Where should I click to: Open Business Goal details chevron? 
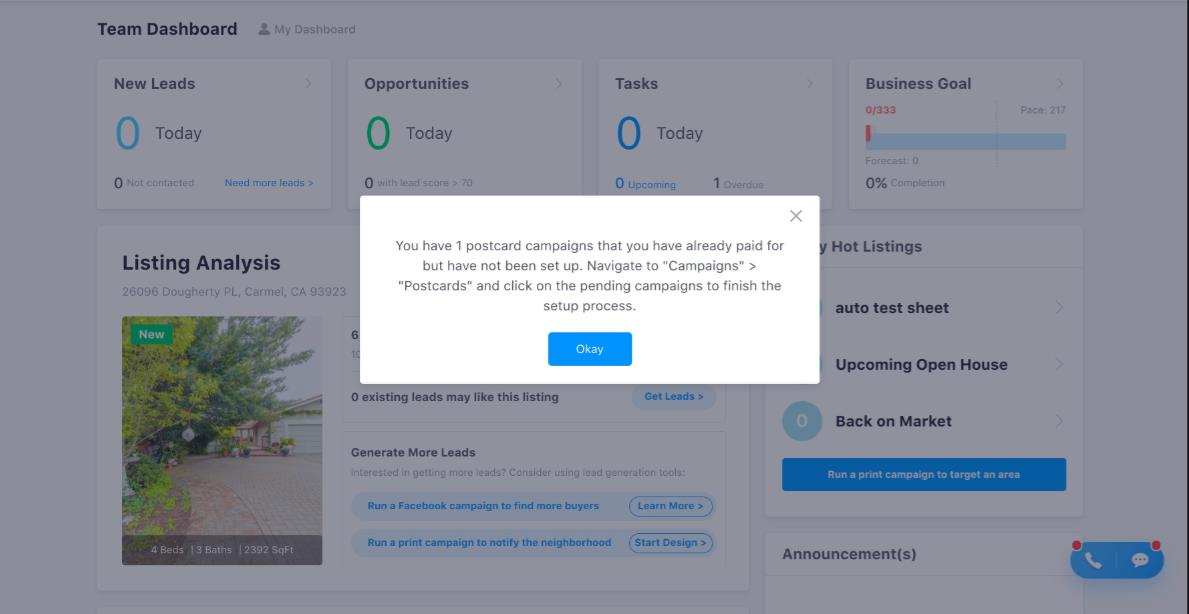[x=1060, y=84]
